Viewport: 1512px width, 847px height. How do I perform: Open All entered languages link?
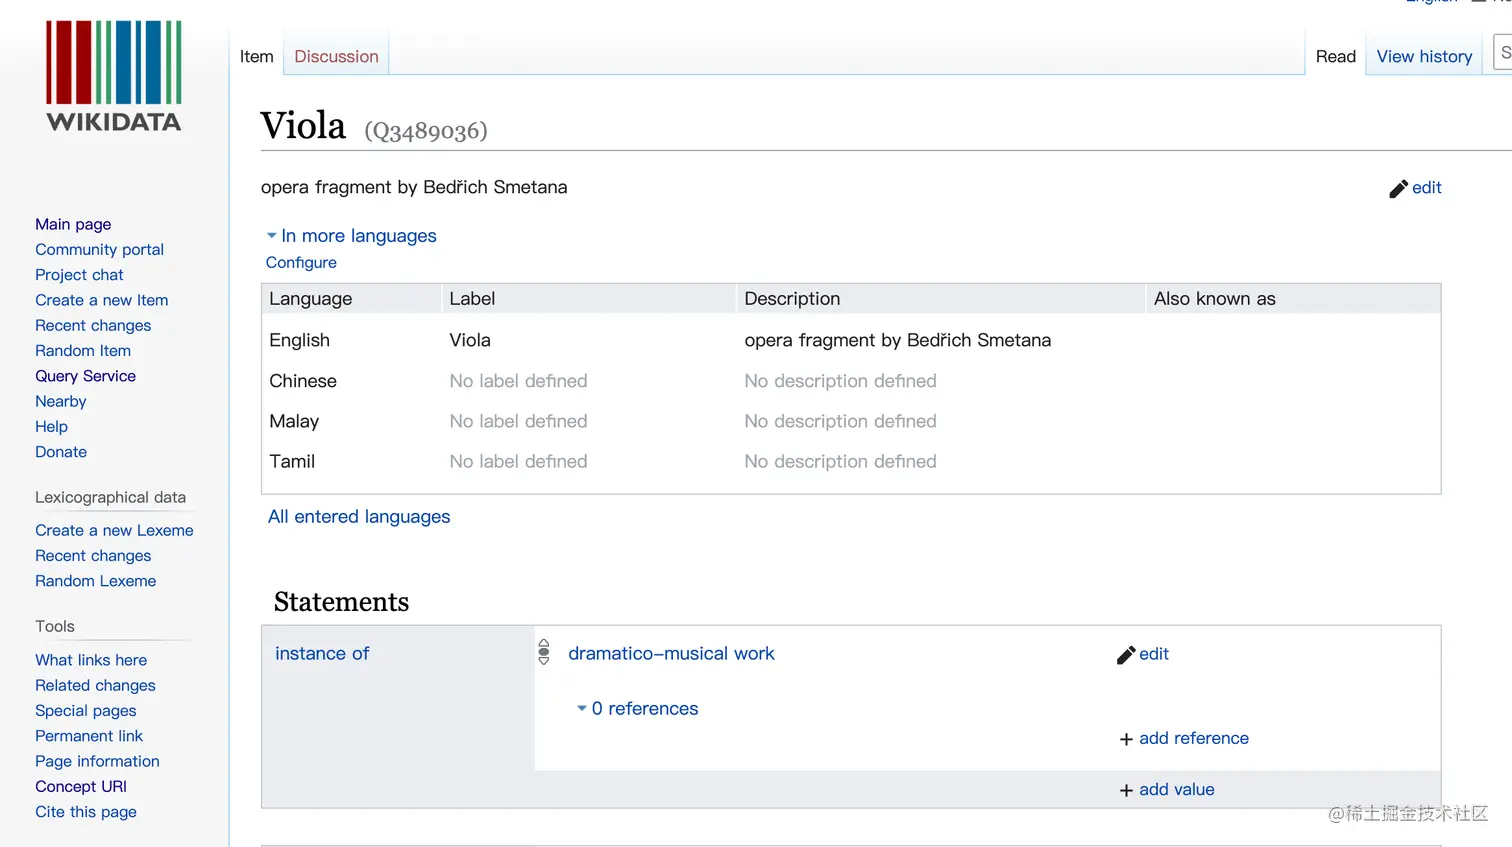tap(359, 516)
